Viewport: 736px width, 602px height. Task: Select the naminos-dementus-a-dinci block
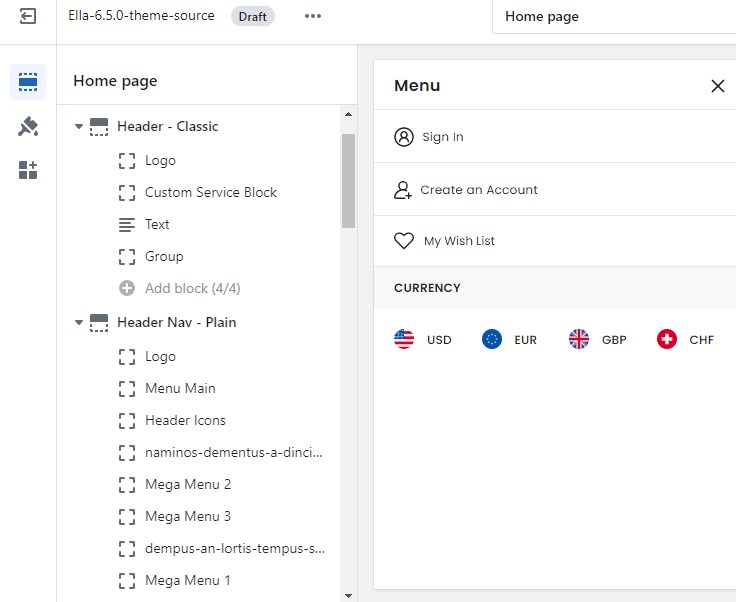234,452
